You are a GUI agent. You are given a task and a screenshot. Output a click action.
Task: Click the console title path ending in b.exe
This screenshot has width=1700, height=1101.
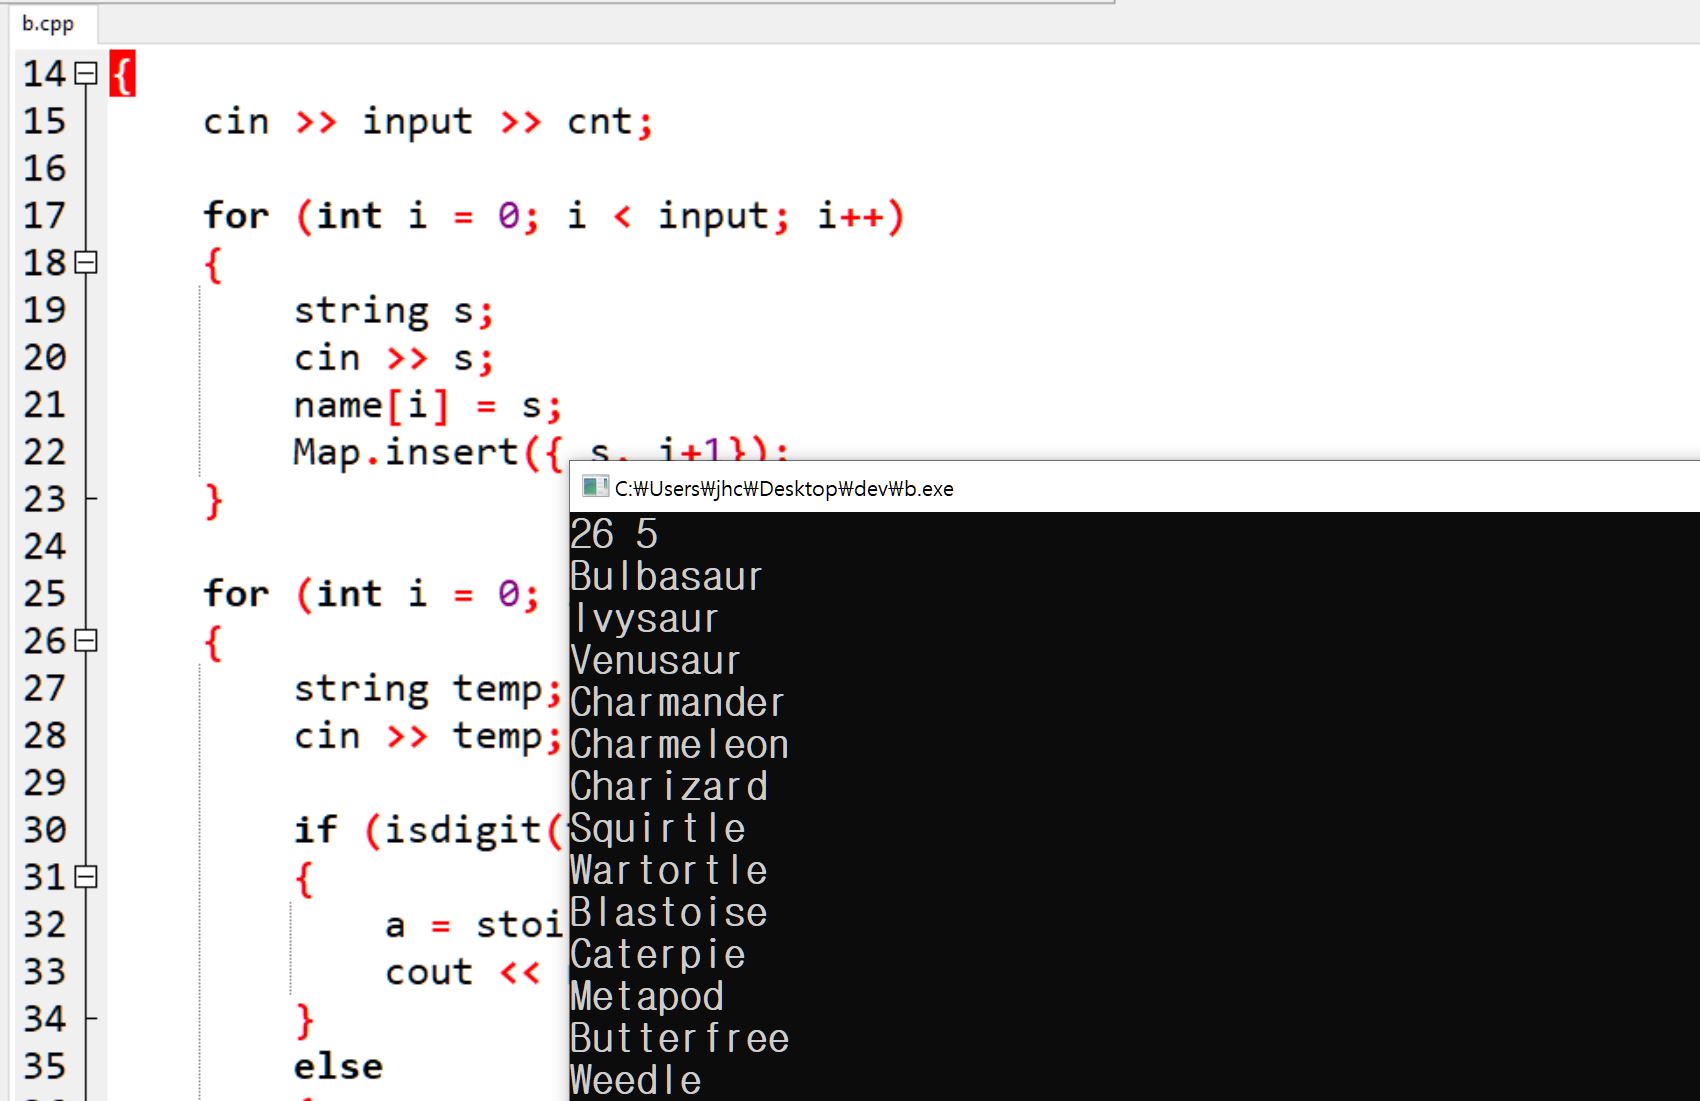click(x=784, y=489)
